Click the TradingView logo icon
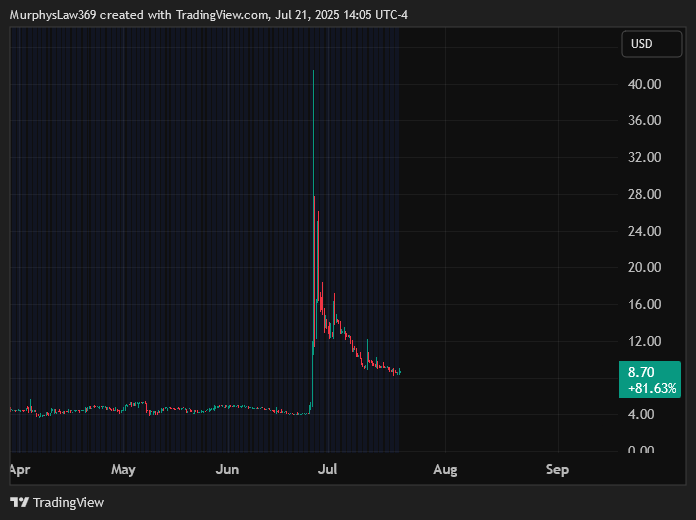 pos(20,502)
